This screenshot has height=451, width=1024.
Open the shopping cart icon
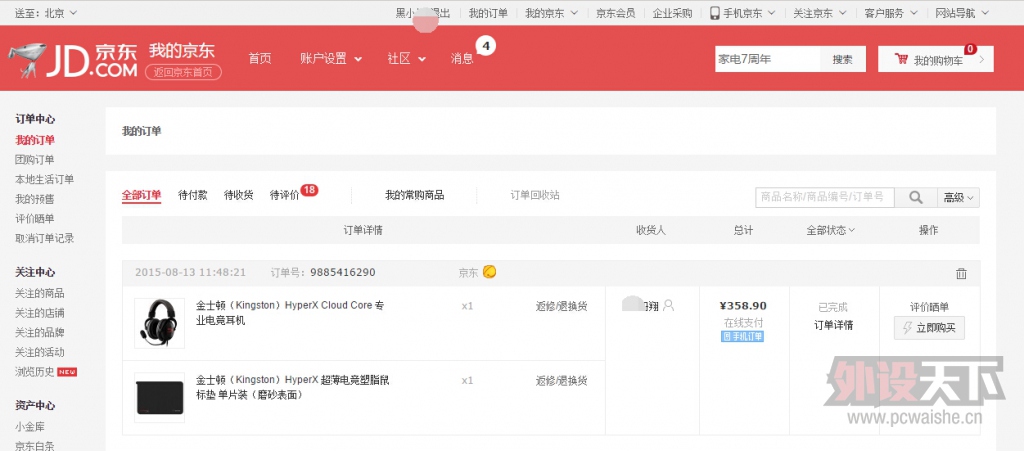[x=901, y=59]
